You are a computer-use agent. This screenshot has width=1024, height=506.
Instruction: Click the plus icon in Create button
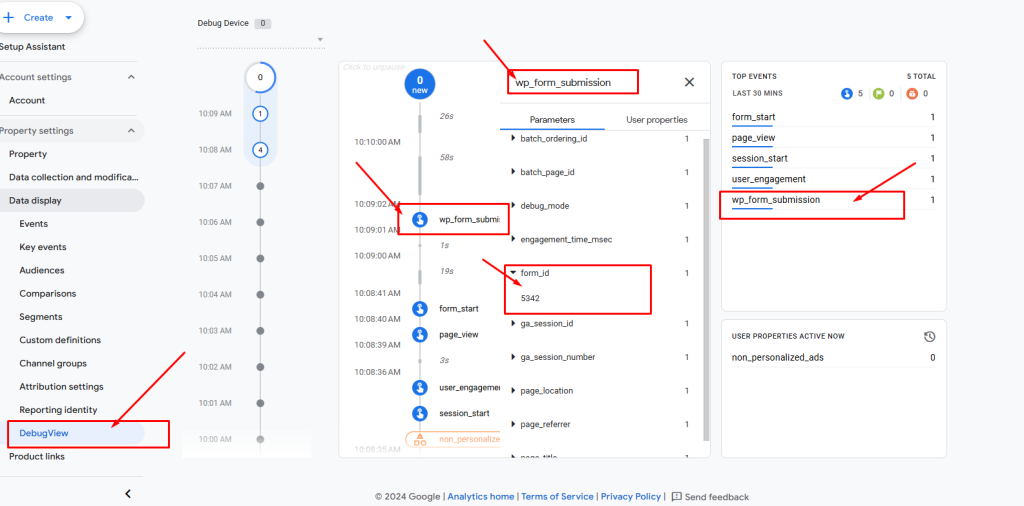coord(8,18)
